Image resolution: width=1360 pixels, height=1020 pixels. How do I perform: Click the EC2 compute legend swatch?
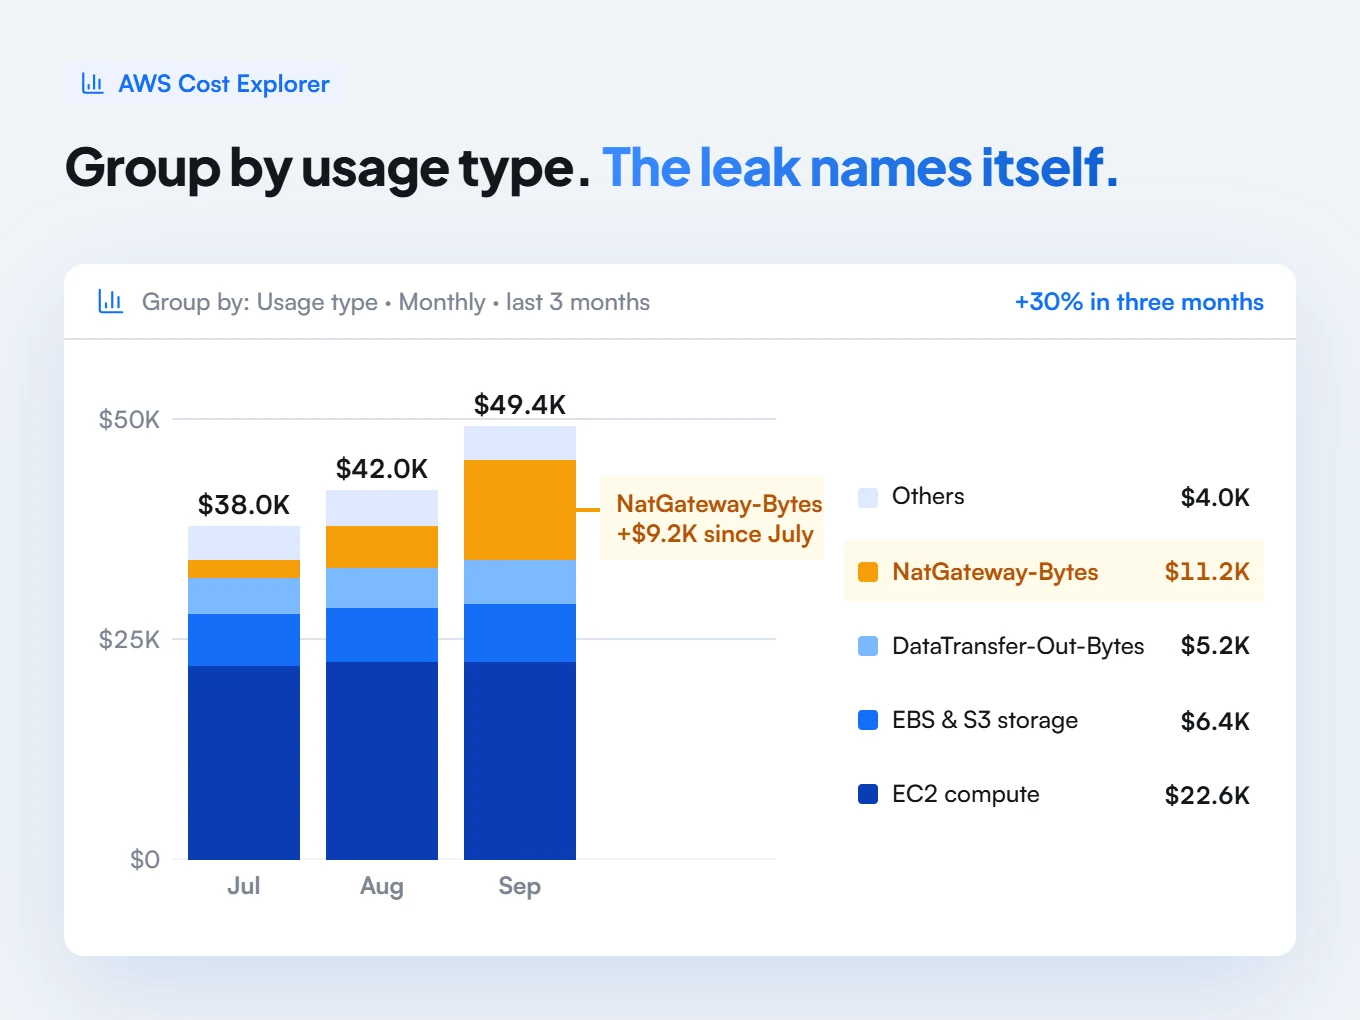(x=868, y=794)
